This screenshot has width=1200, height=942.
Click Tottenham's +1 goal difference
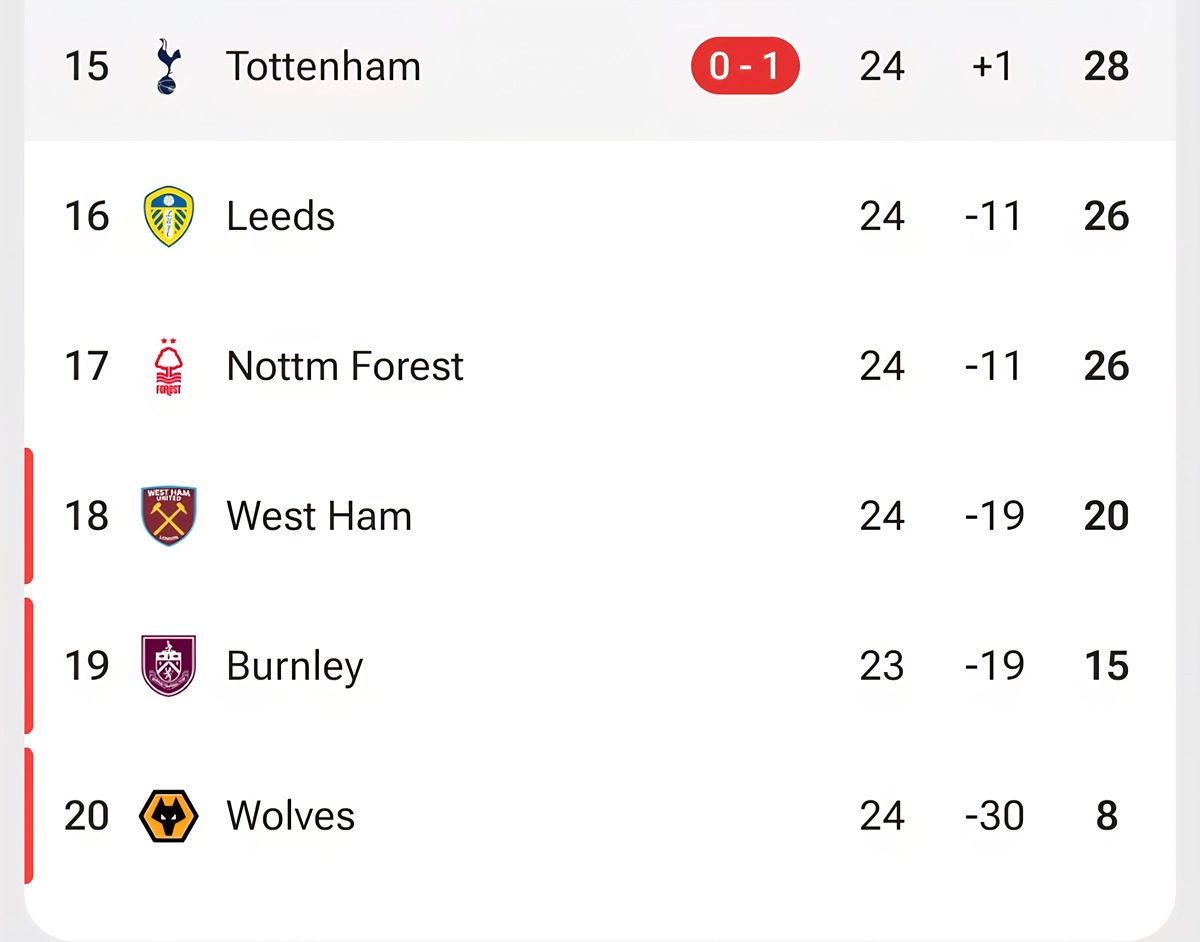[992, 66]
